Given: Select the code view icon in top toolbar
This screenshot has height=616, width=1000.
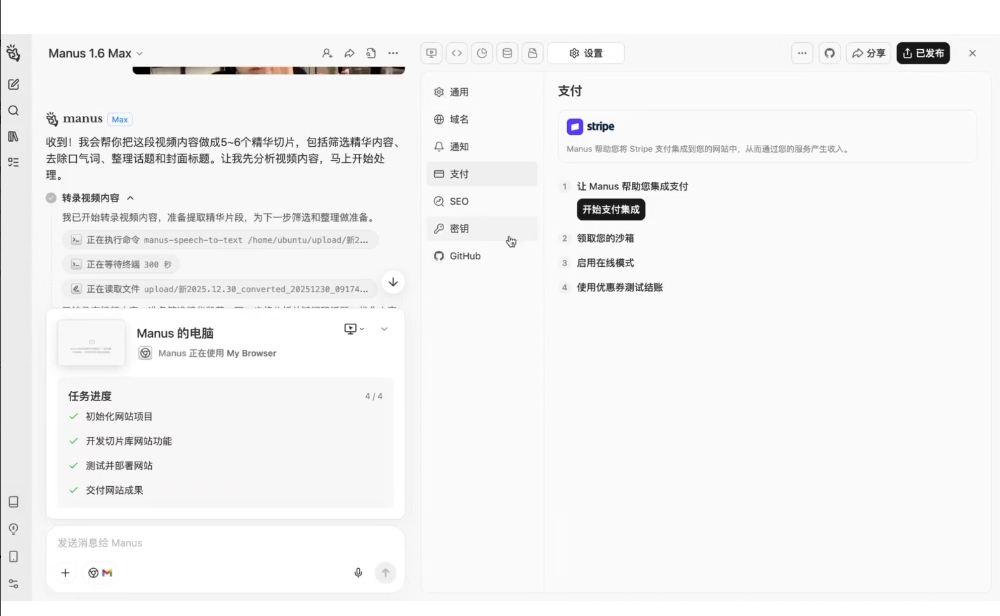Looking at the screenshot, I should click(457, 52).
